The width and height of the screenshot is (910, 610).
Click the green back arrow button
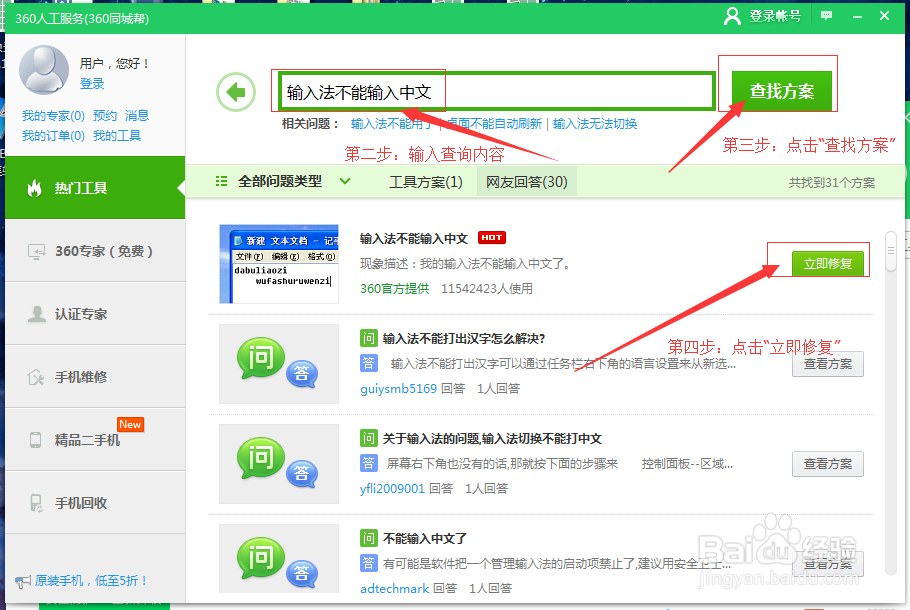point(236,92)
